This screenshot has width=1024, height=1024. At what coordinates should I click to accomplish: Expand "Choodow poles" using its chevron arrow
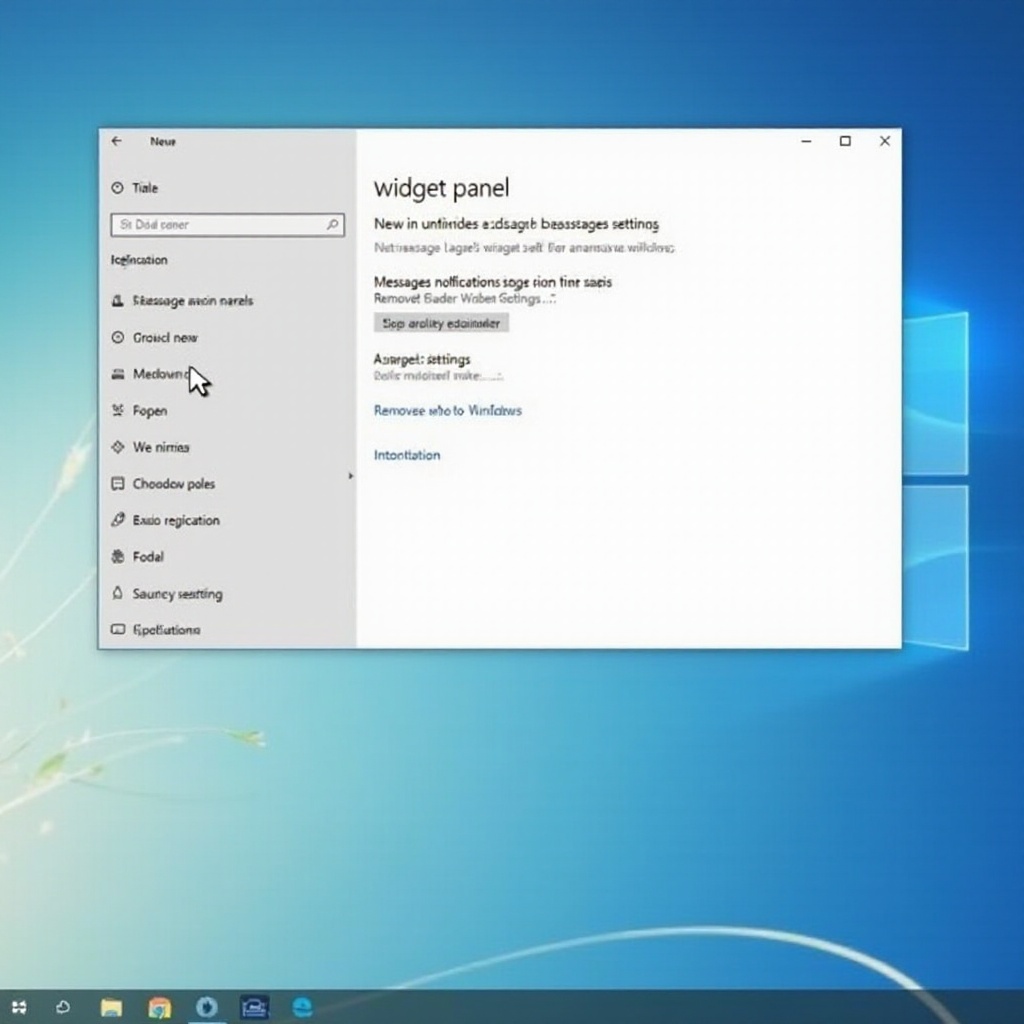point(350,477)
